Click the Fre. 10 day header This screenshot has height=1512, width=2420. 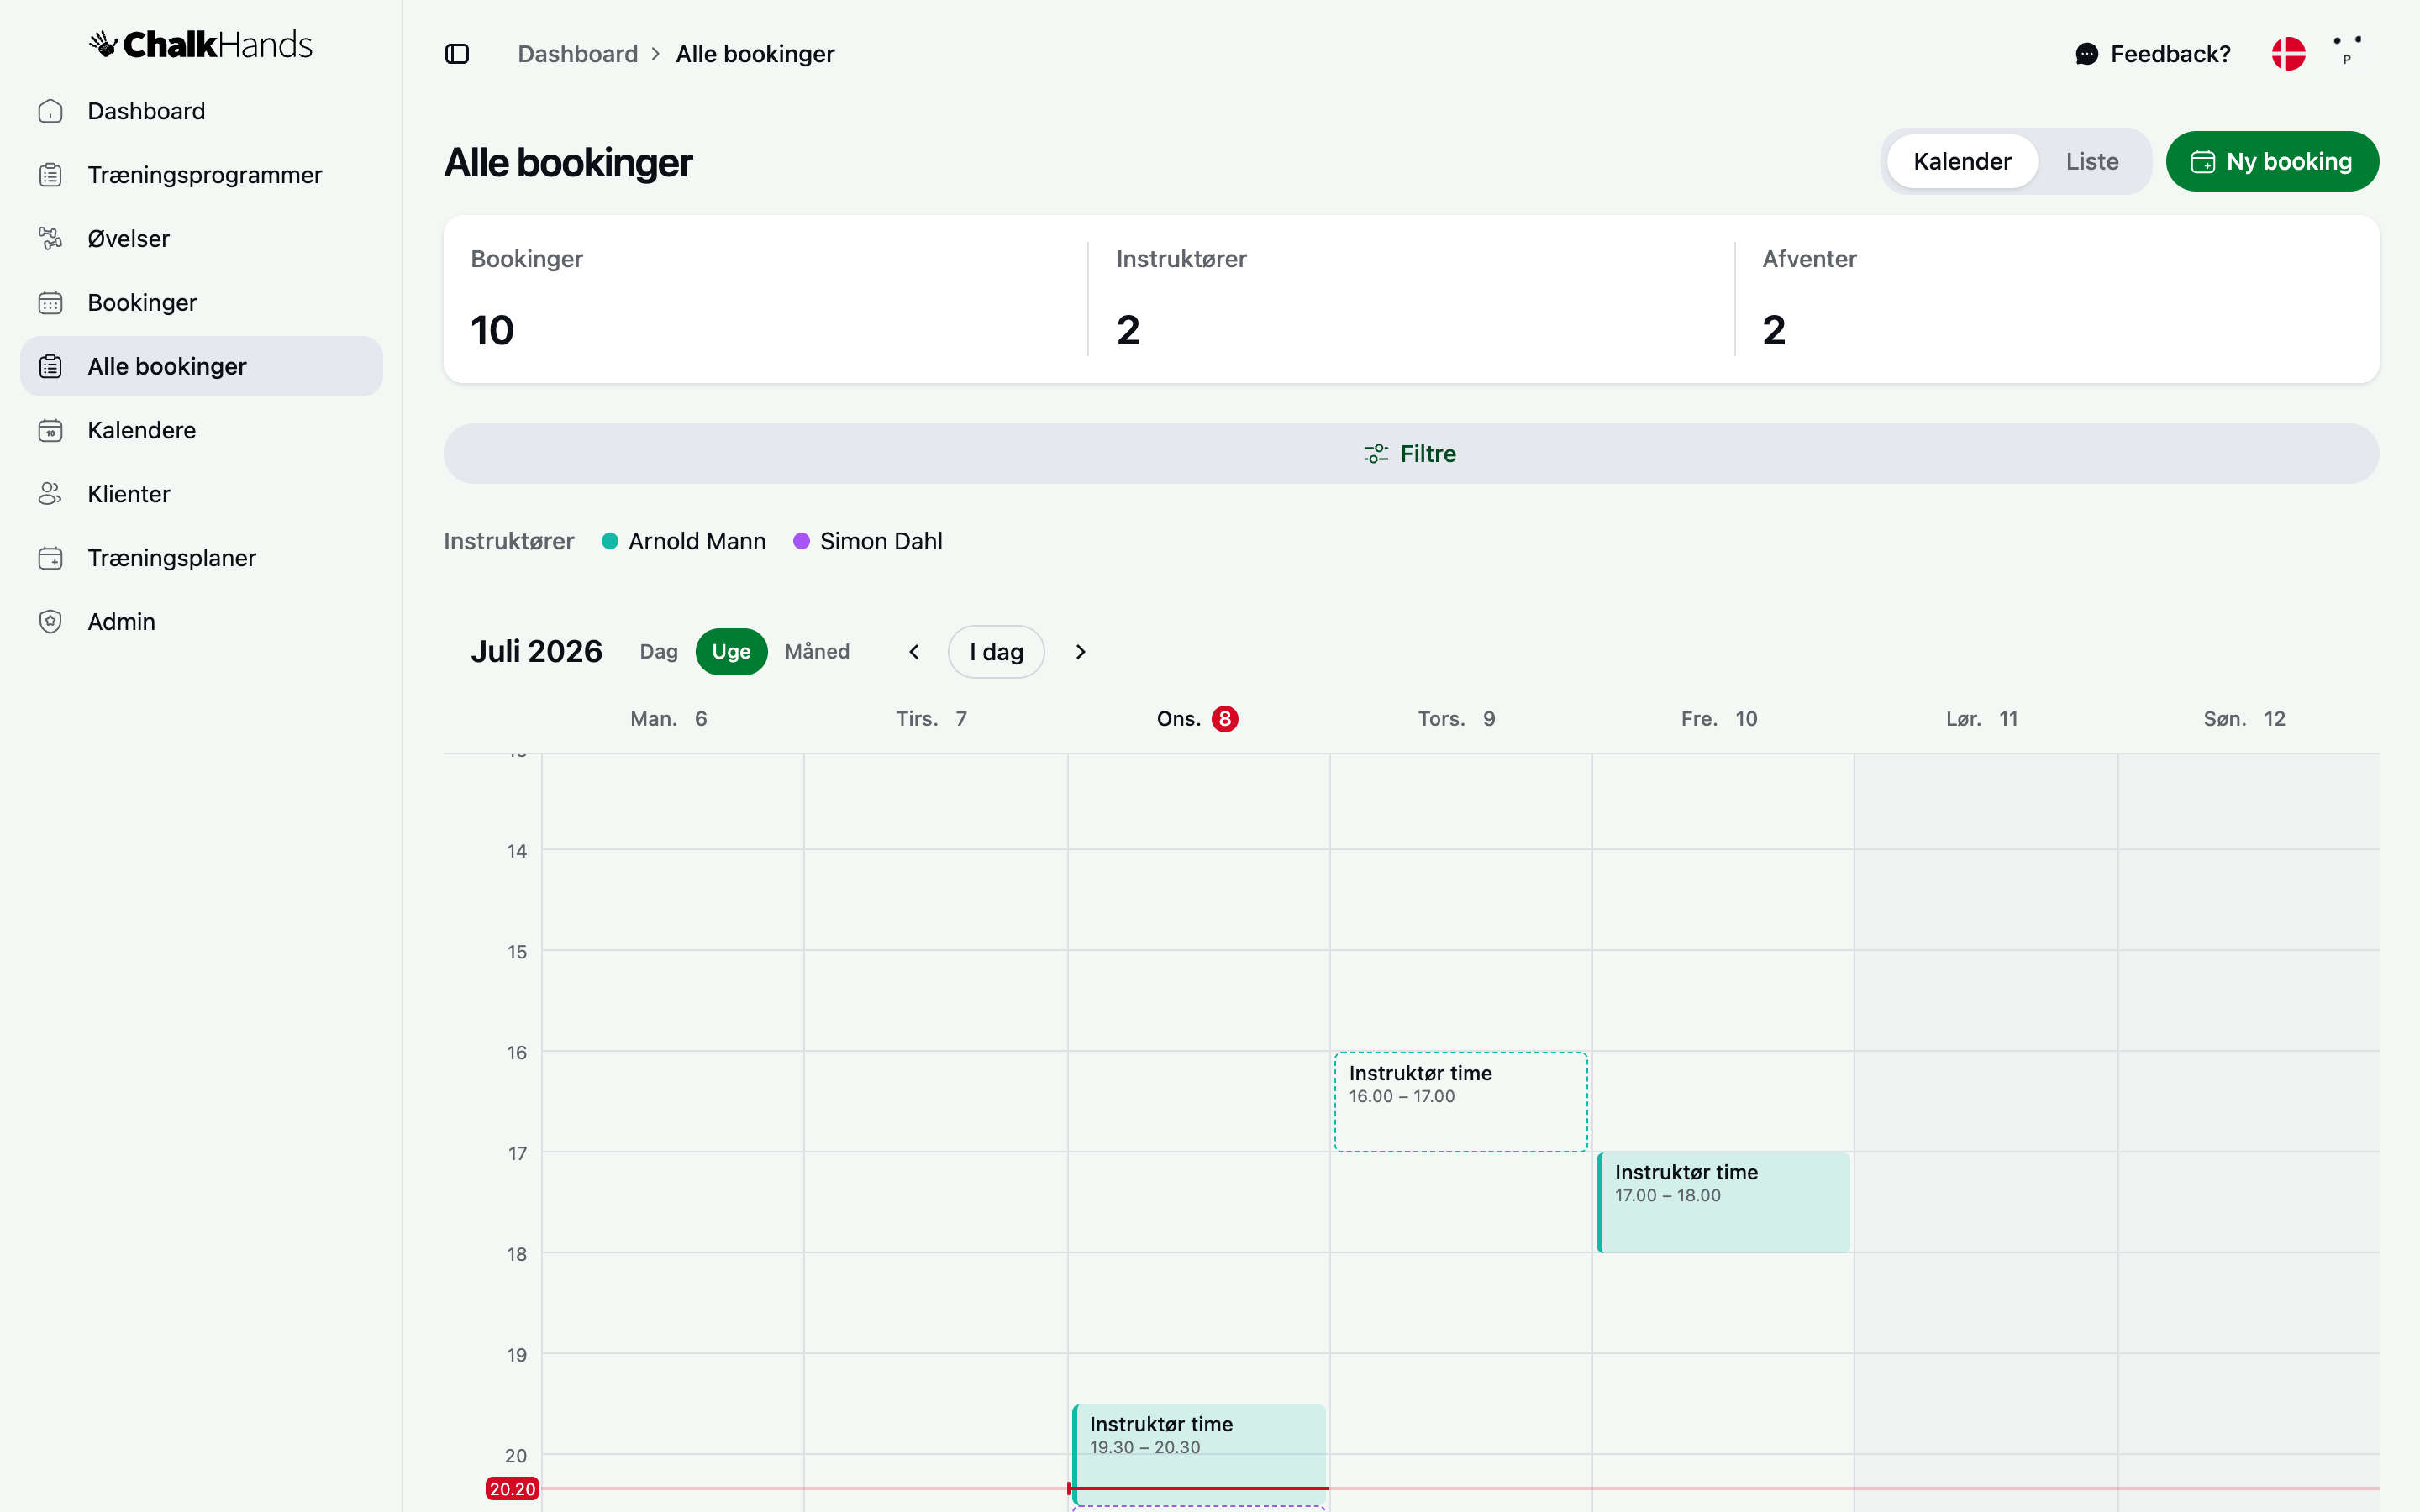pos(1719,719)
